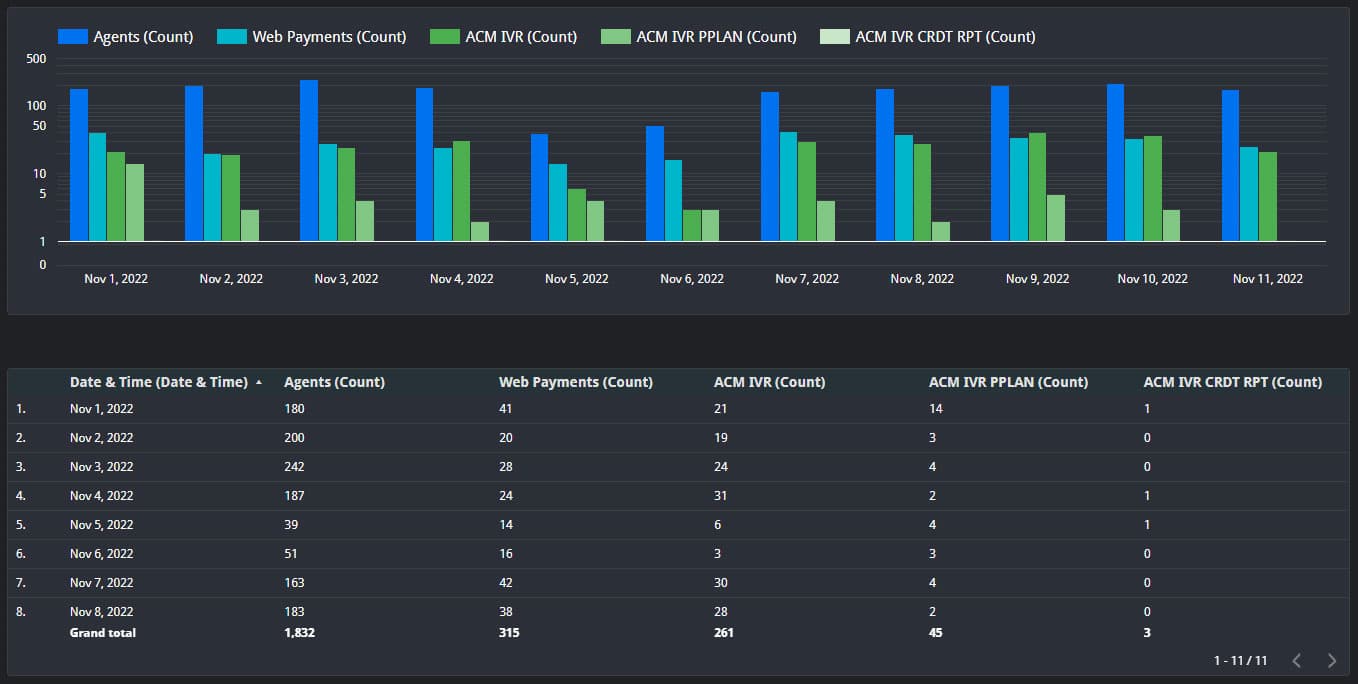The image size is (1358, 684).
Task: Click the Nov 9, 2022 ACM IVR bar
Action: point(1037,187)
